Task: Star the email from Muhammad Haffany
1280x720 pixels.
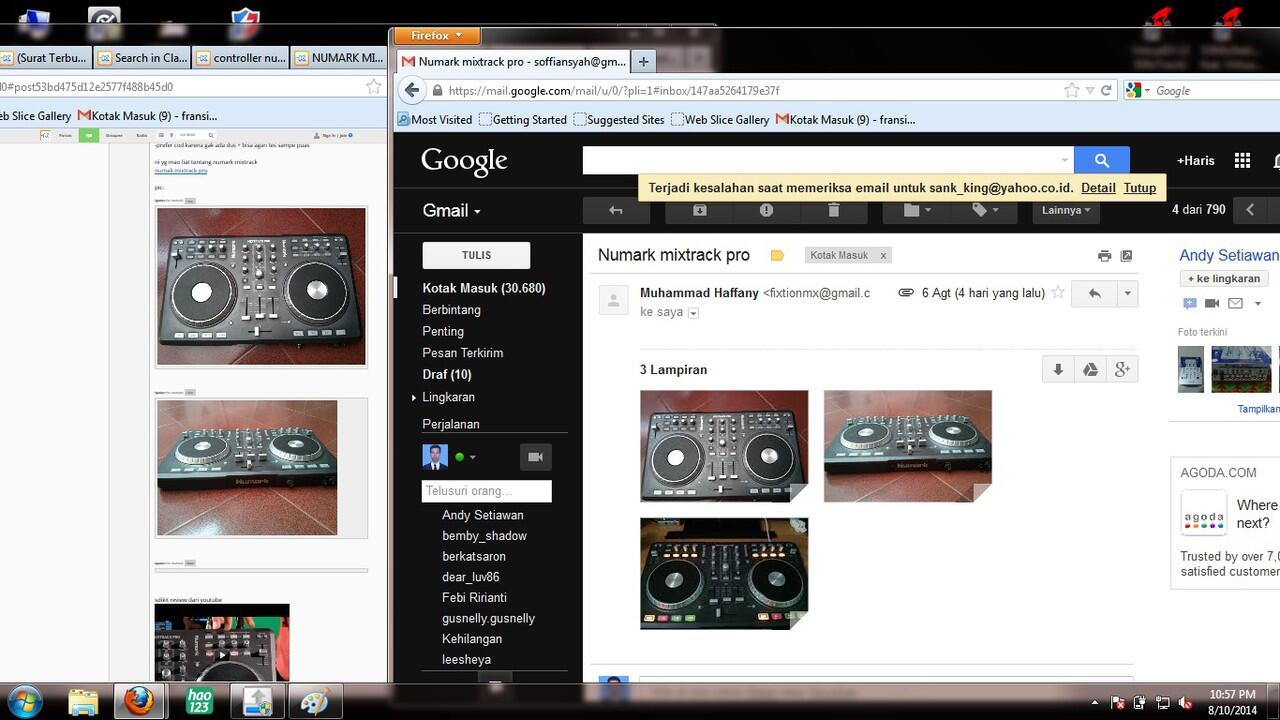Action: click(x=1058, y=293)
